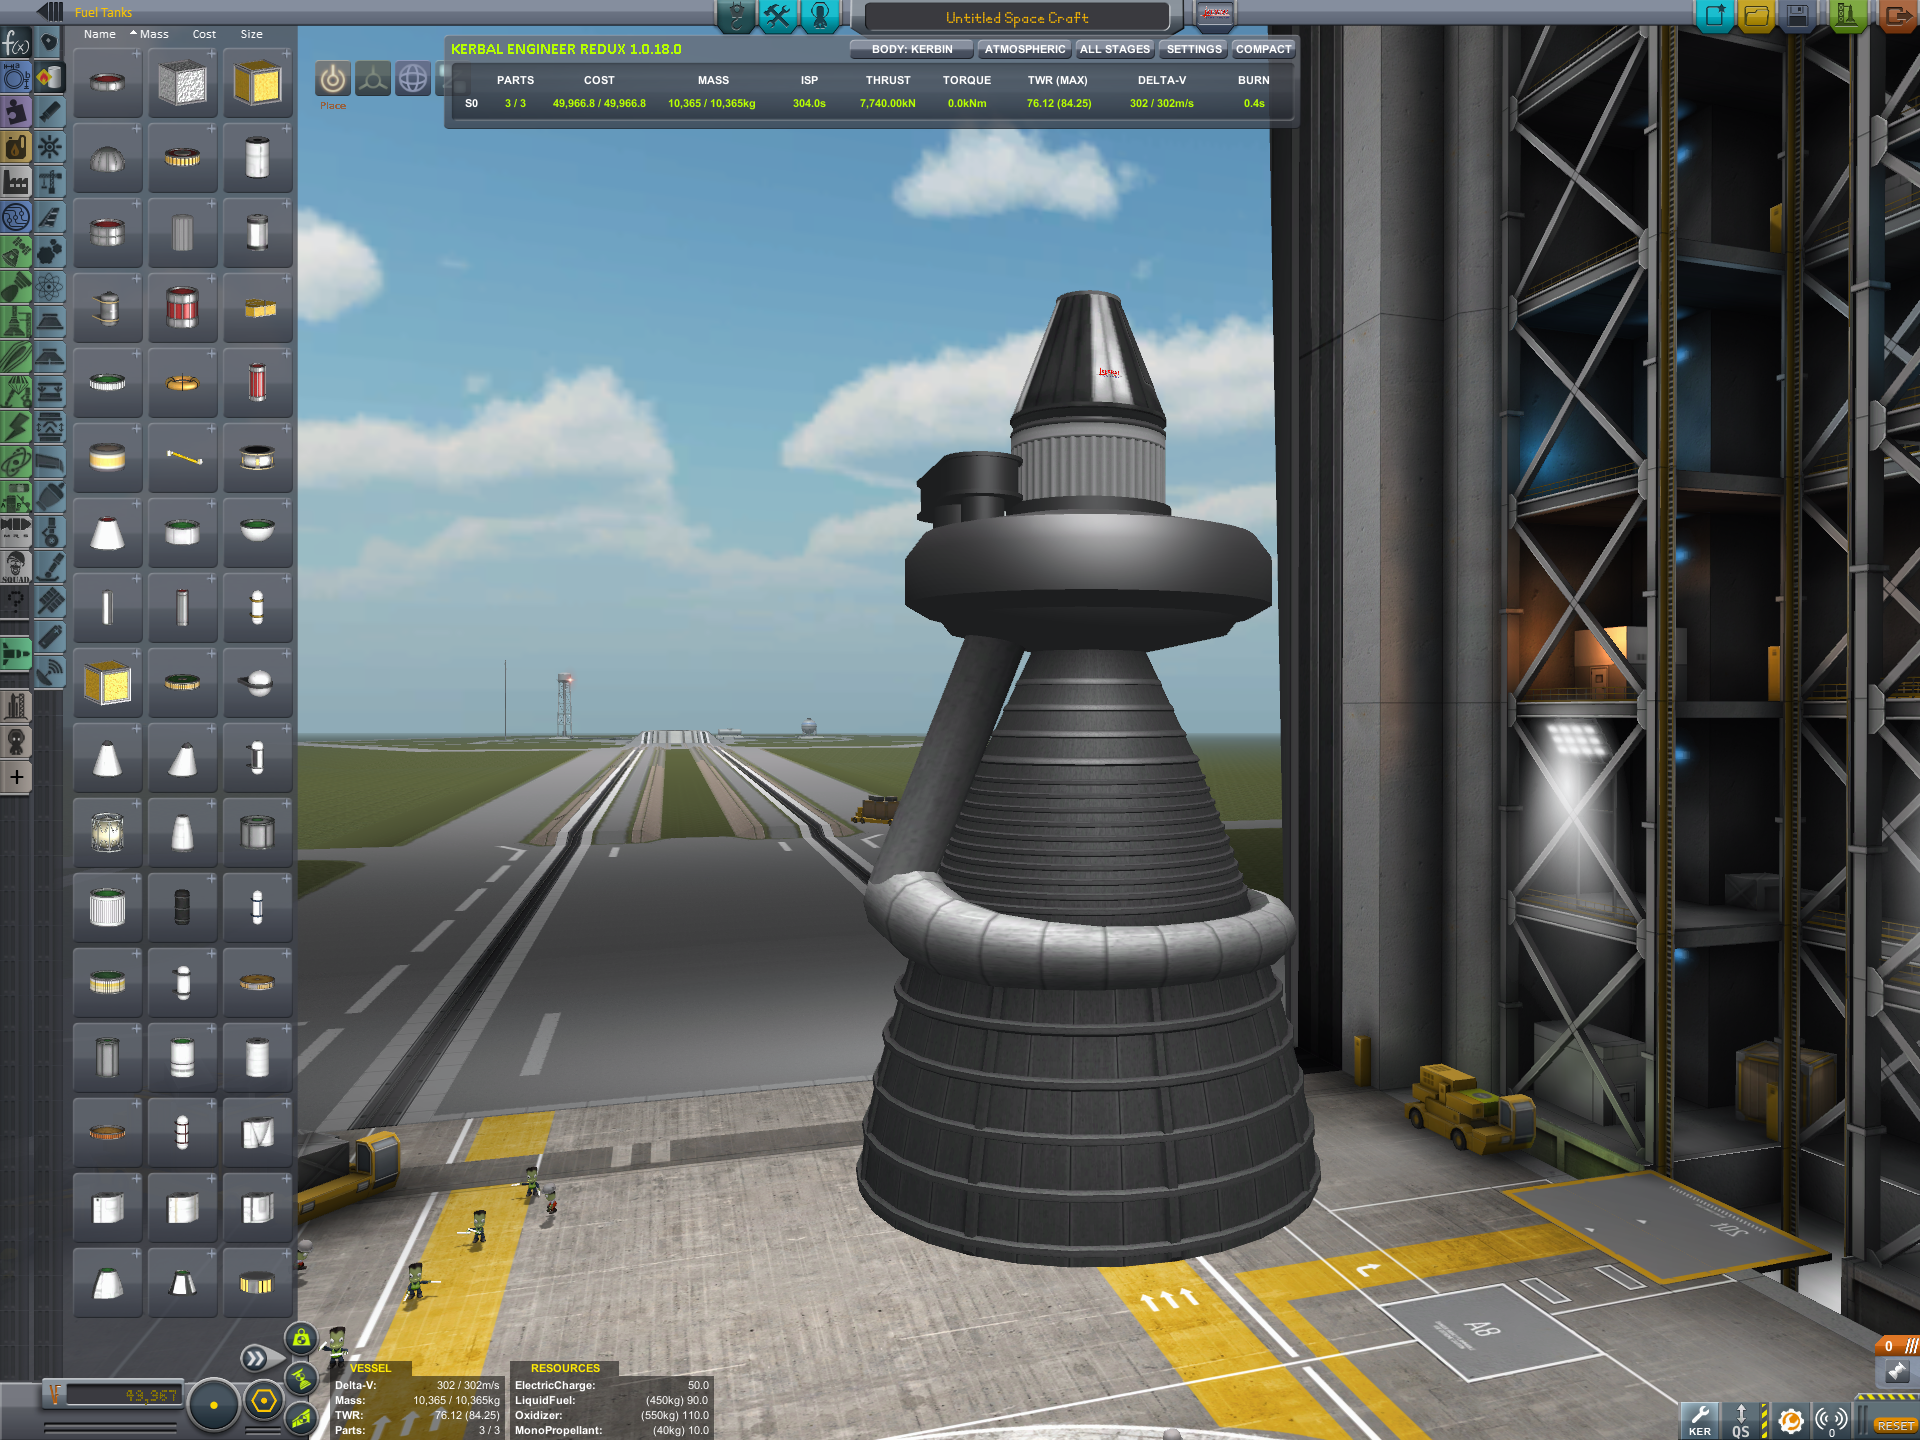Click the THRUST value 7,740.00kN
Viewport: 1920px width, 1440px height.
(887, 103)
